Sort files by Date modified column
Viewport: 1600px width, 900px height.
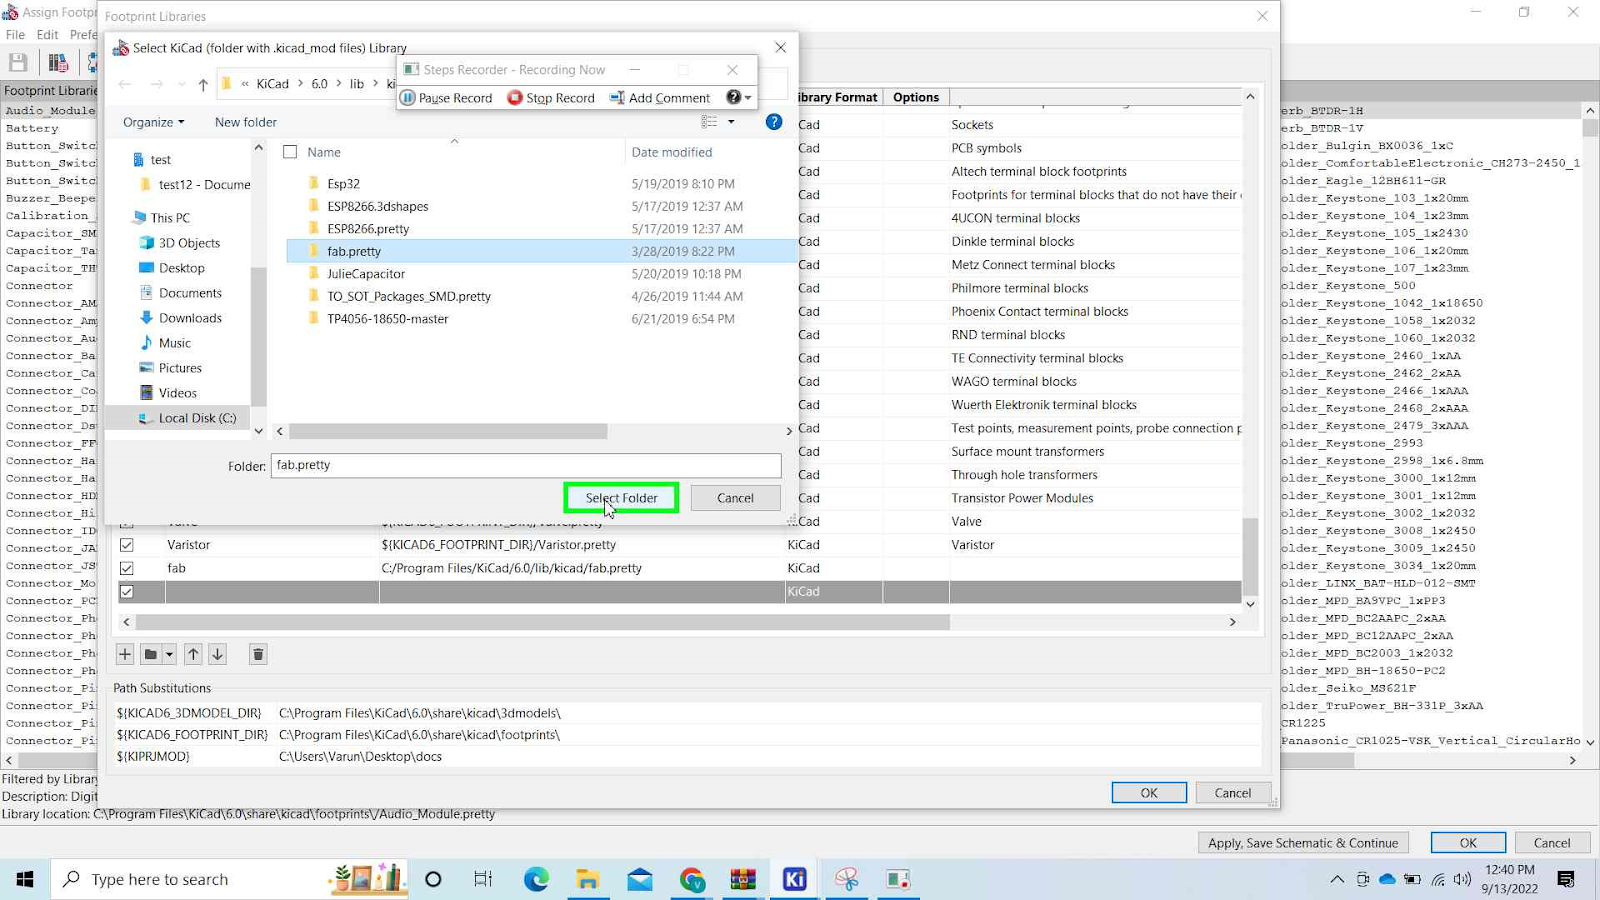(x=671, y=152)
